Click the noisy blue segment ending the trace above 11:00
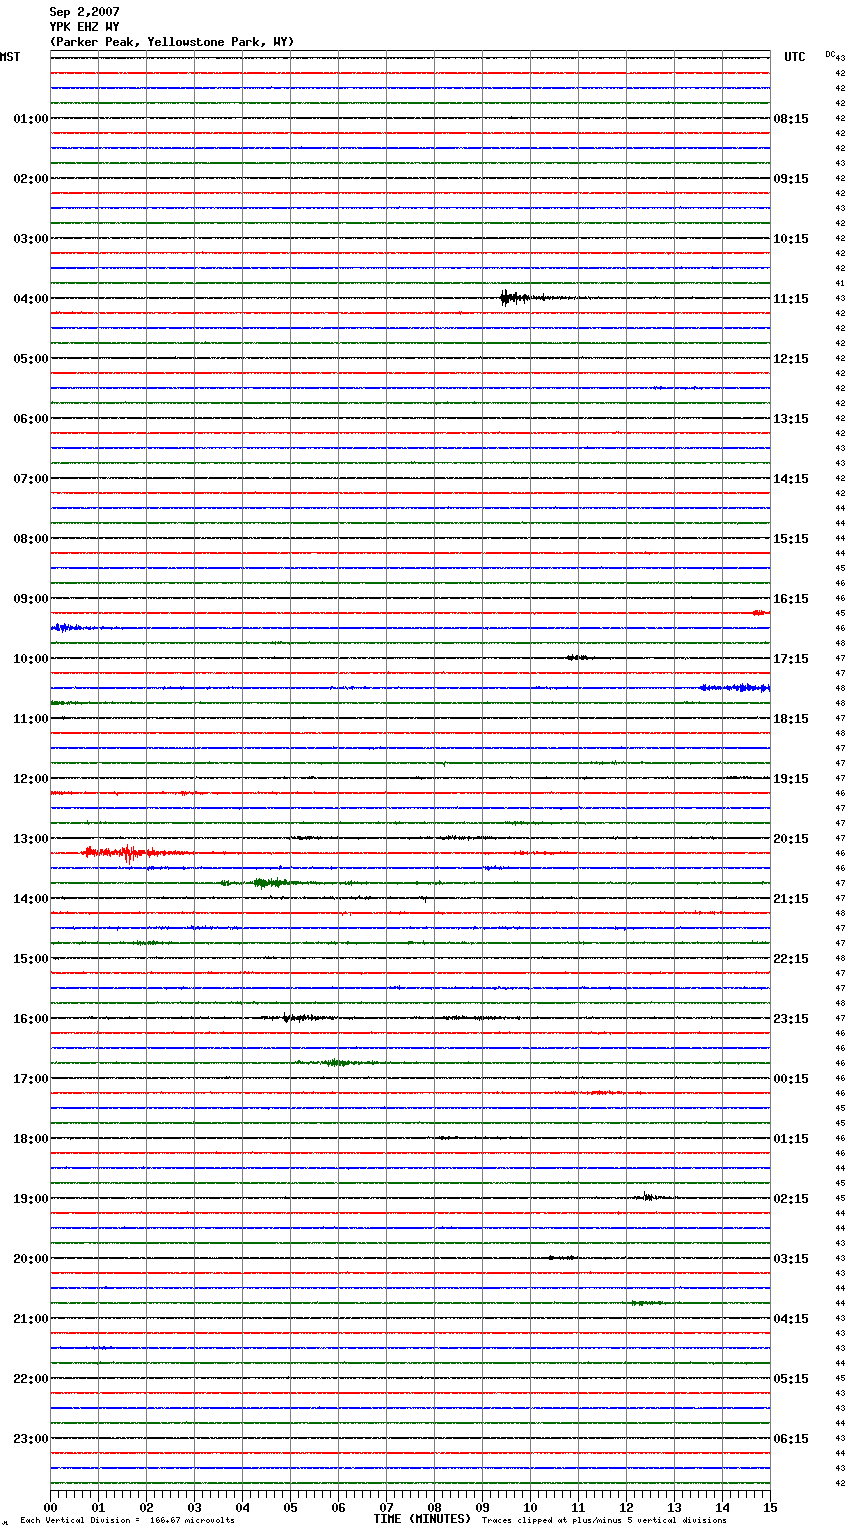 [x=735, y=688]
